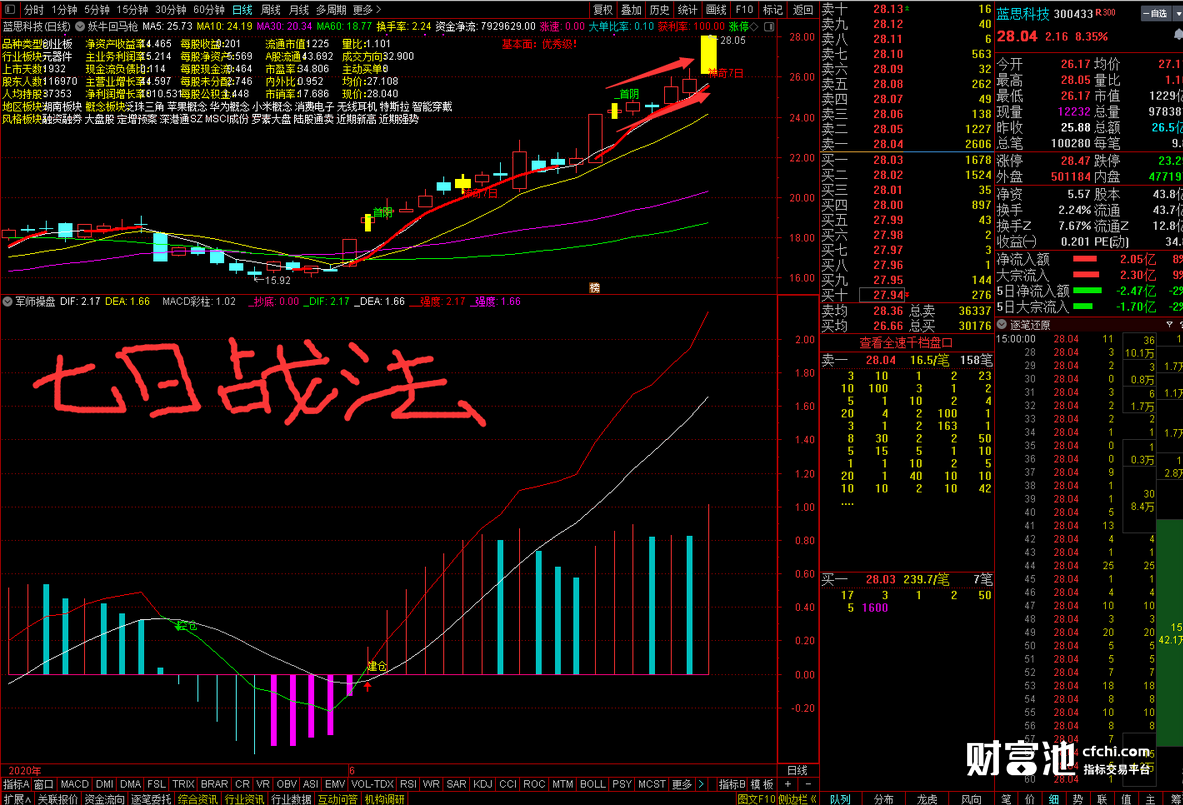Screen dimensions: 1183x805
Task: Click the 叠加 overlay button
Action: [631, 10]
